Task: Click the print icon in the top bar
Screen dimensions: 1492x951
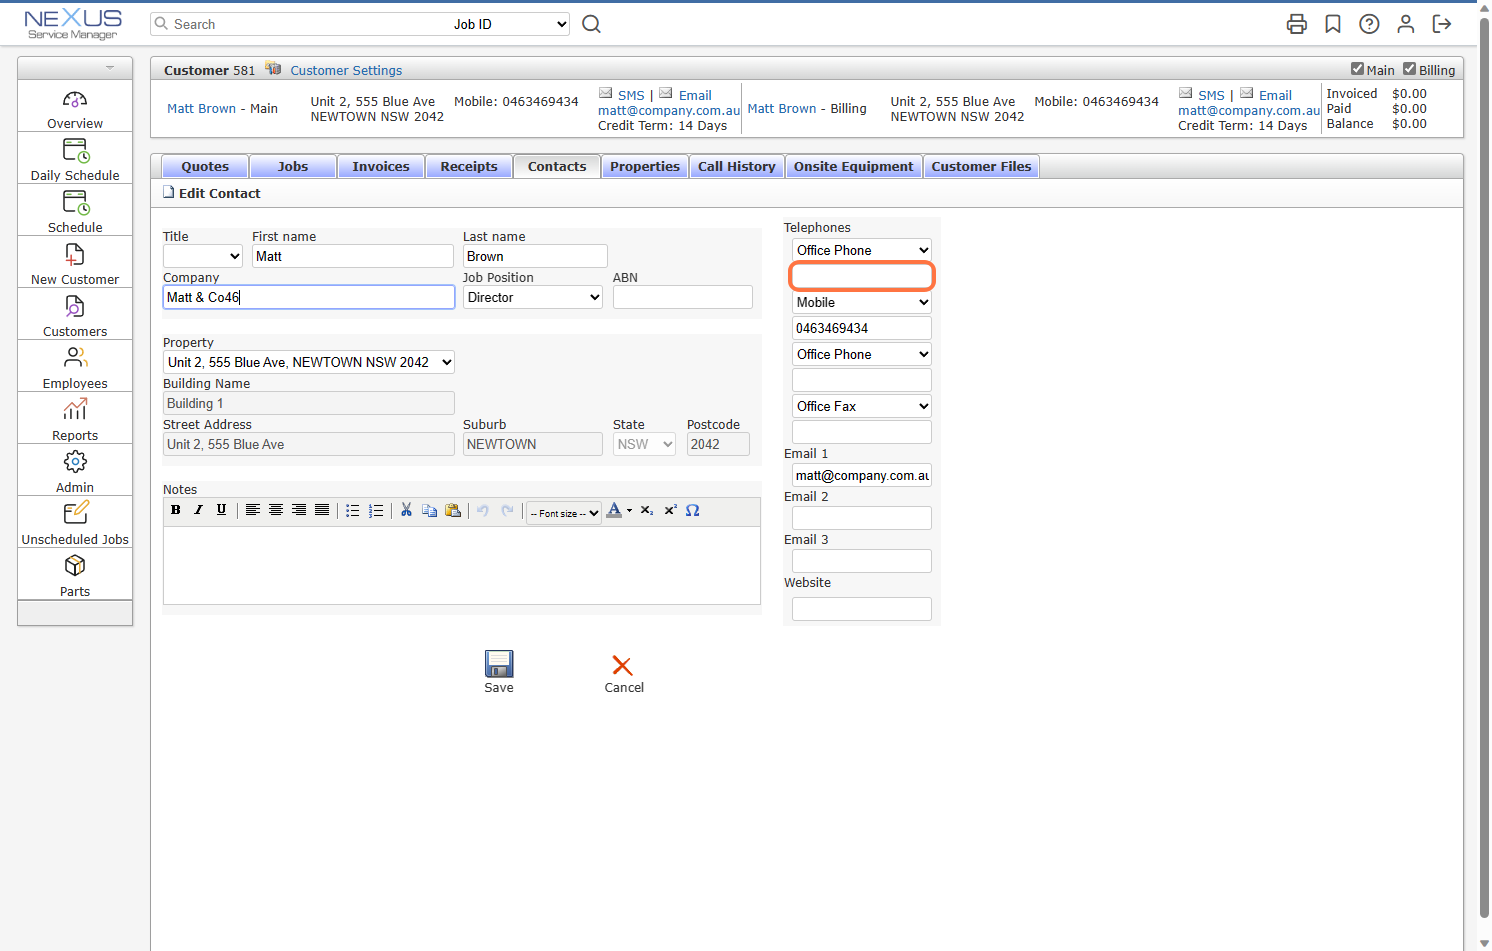Action: pos(1296,23)
